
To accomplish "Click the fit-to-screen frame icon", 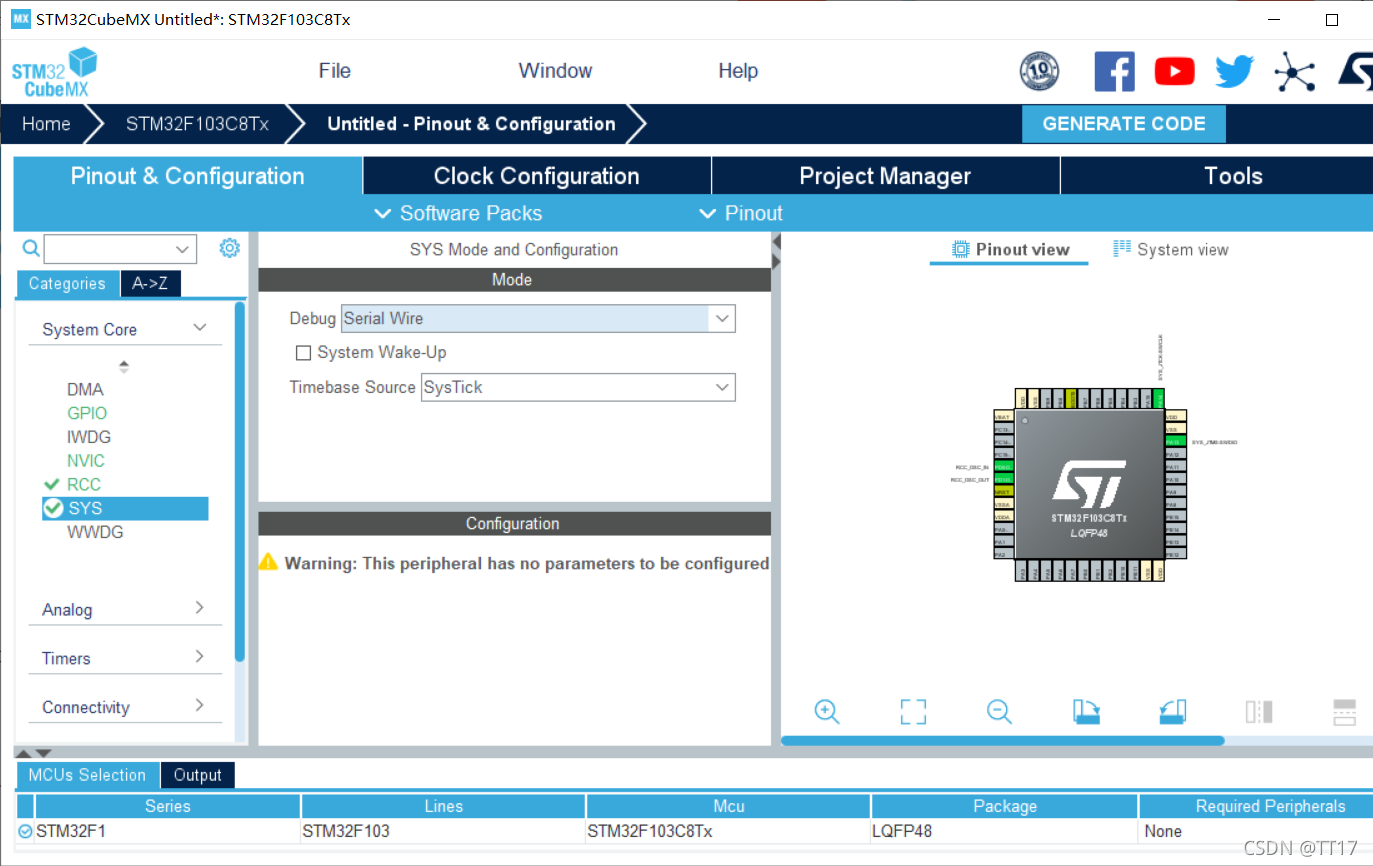I will tap(913, 711).
